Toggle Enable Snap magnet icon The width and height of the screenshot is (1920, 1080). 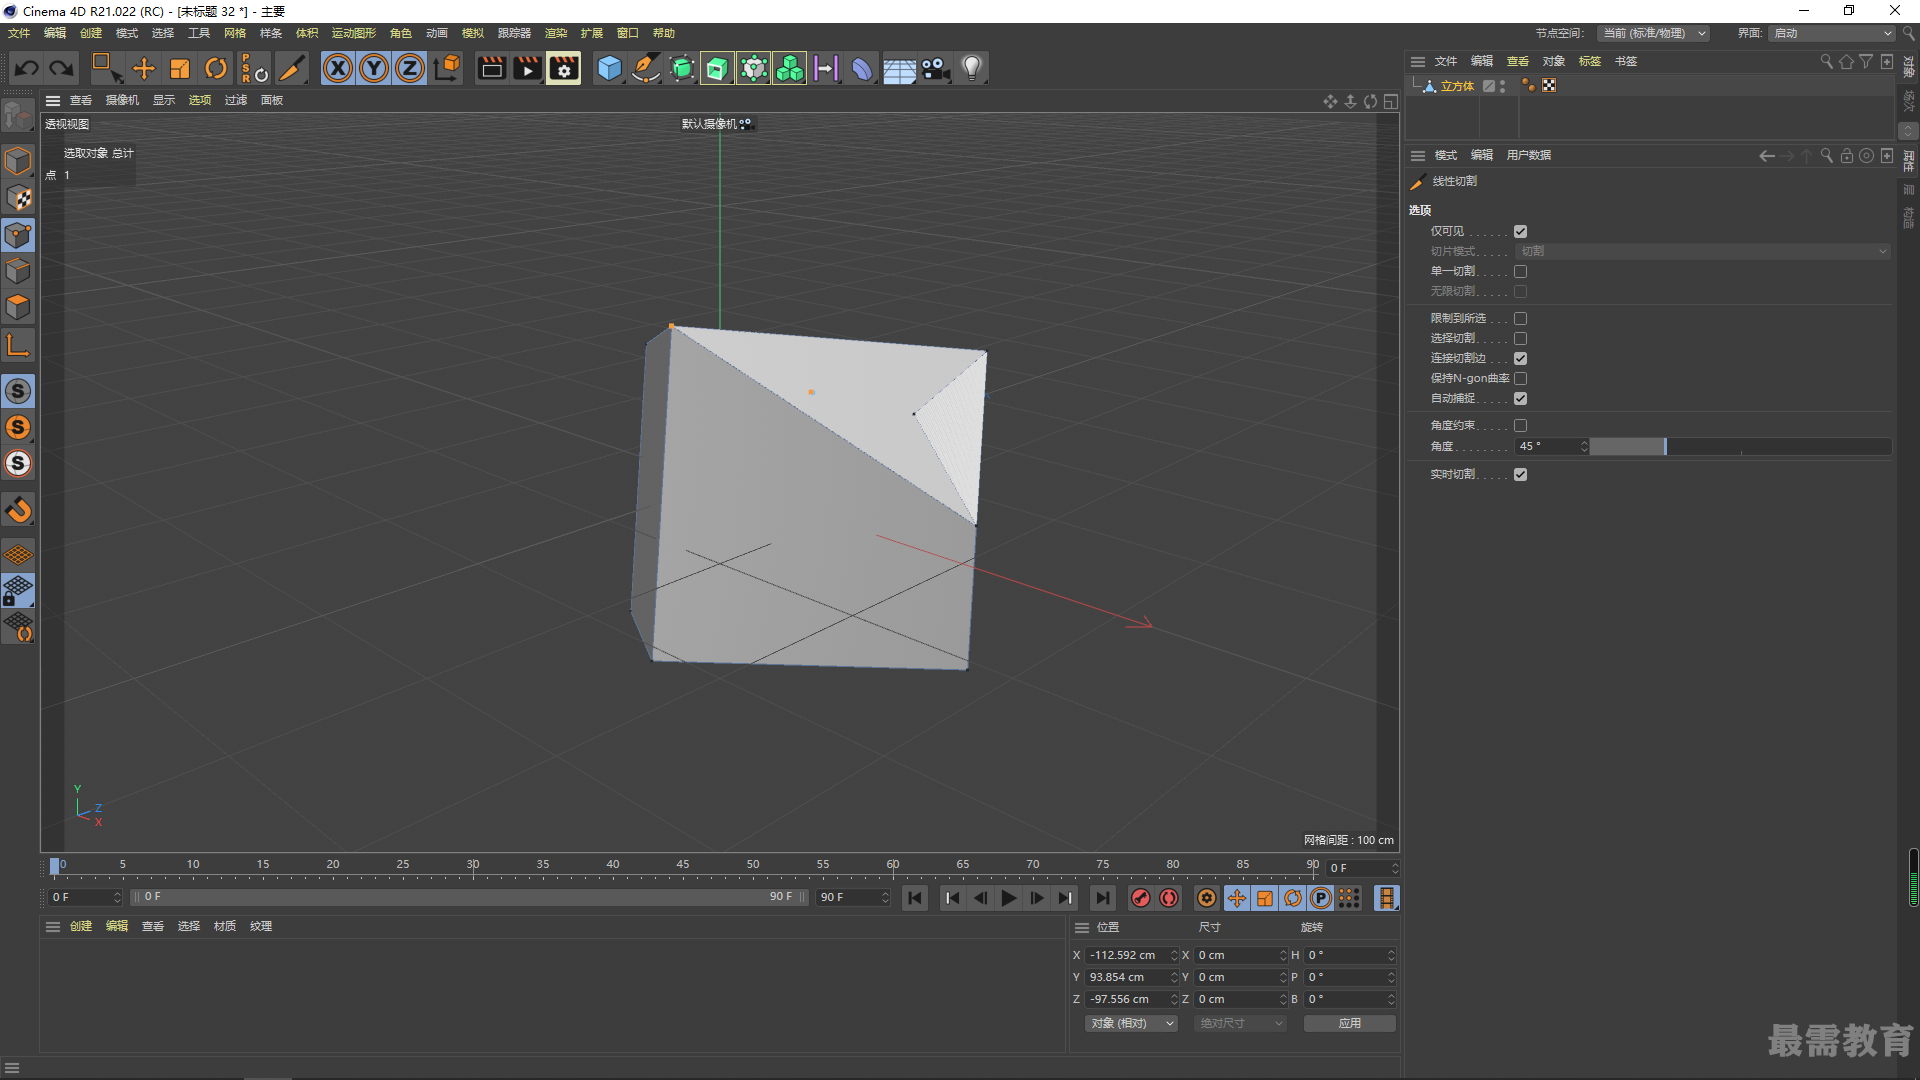coord(18,510)
